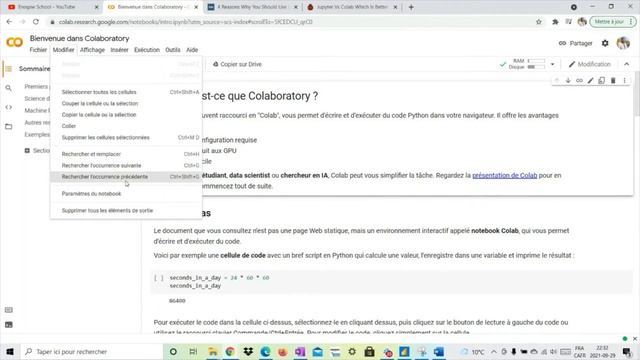
Task: Open the Files folder icon in sidebar
Action: coord(9,127)
